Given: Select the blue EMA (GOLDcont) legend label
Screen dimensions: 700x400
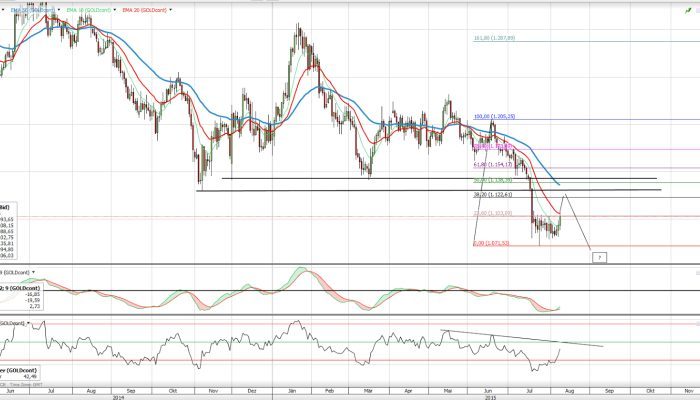Looking at the screenshot, I should click(33, 10).
